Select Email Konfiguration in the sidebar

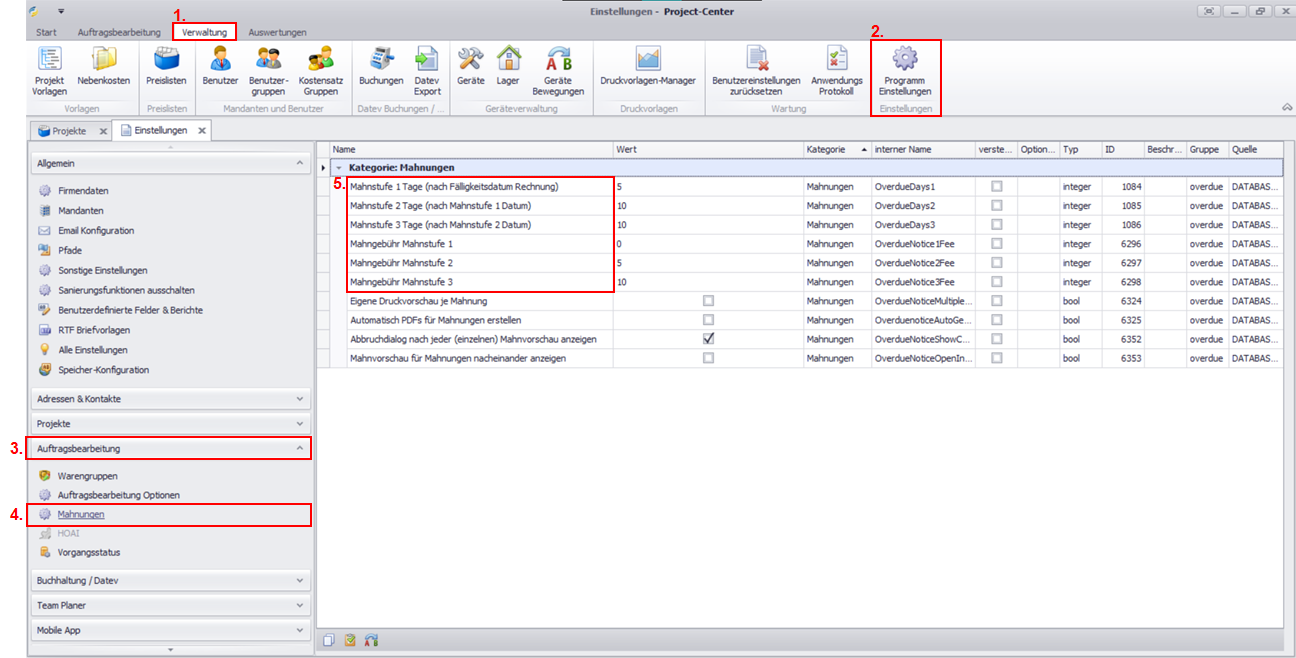coord(95,231)
